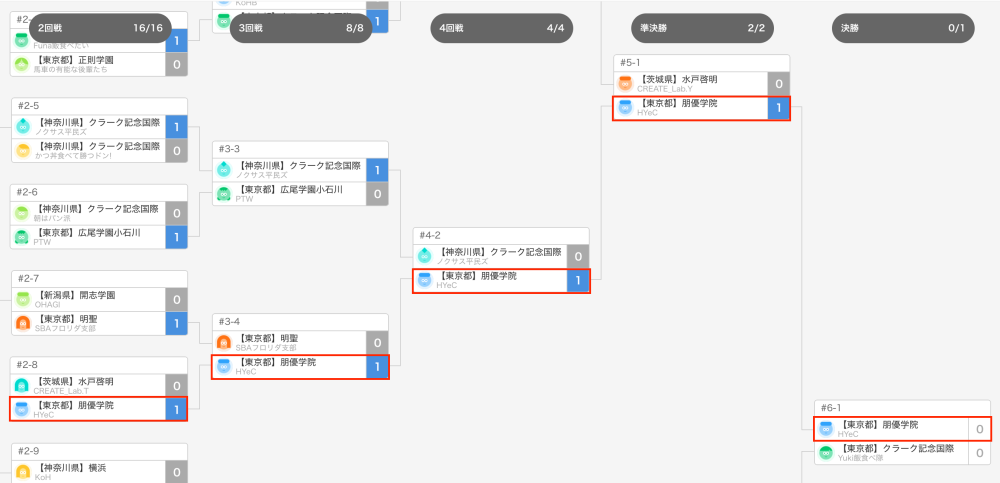
Task: Click the CREATE_Lab.T avatar in match #2-8
Action: (22, 385)
